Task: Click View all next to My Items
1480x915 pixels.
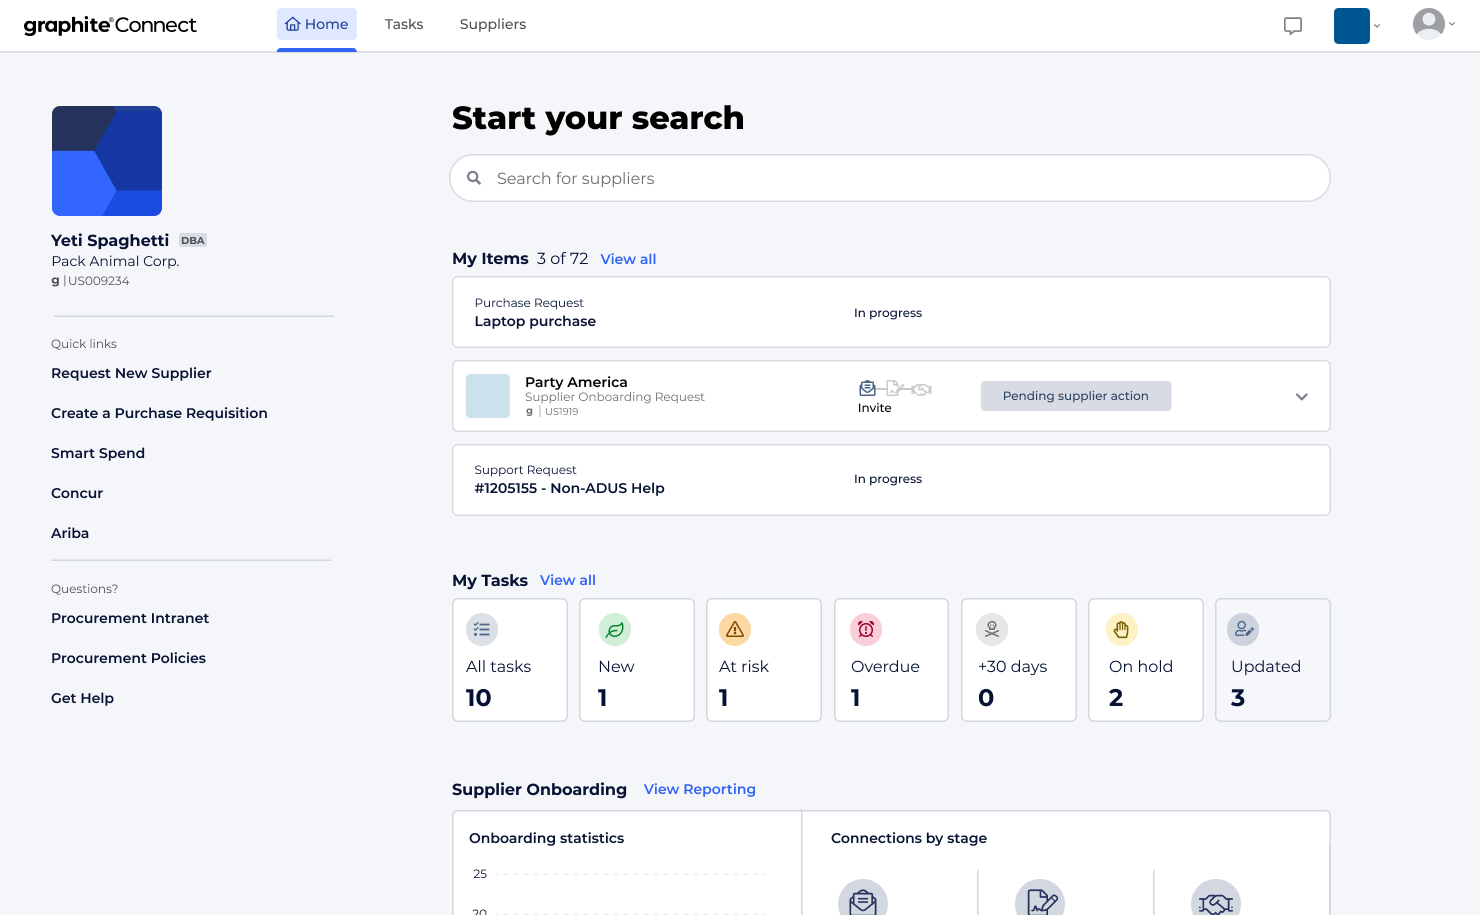Action: tap(627, 258)
